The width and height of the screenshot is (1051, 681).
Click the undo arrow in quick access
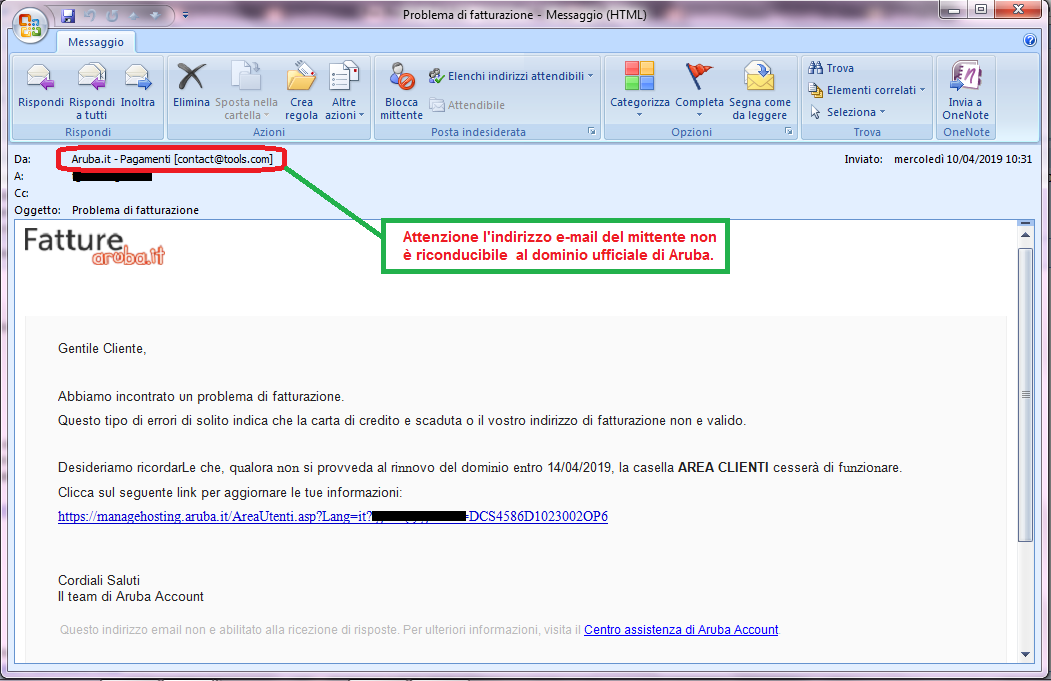click(90, 15)
